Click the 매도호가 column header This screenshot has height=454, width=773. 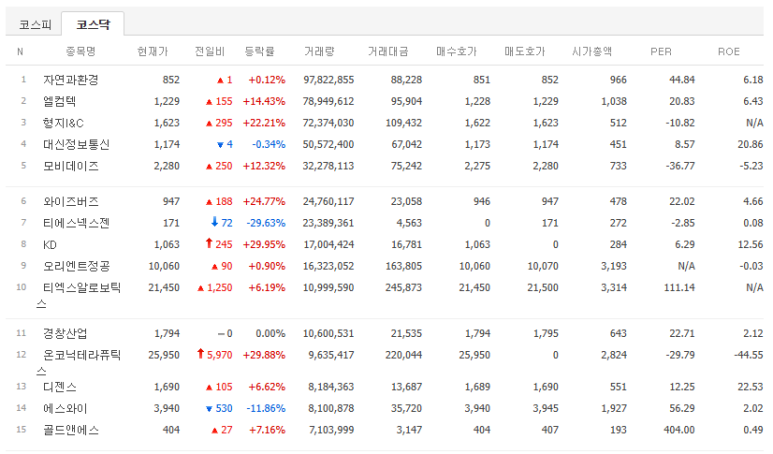pos(525,51)
